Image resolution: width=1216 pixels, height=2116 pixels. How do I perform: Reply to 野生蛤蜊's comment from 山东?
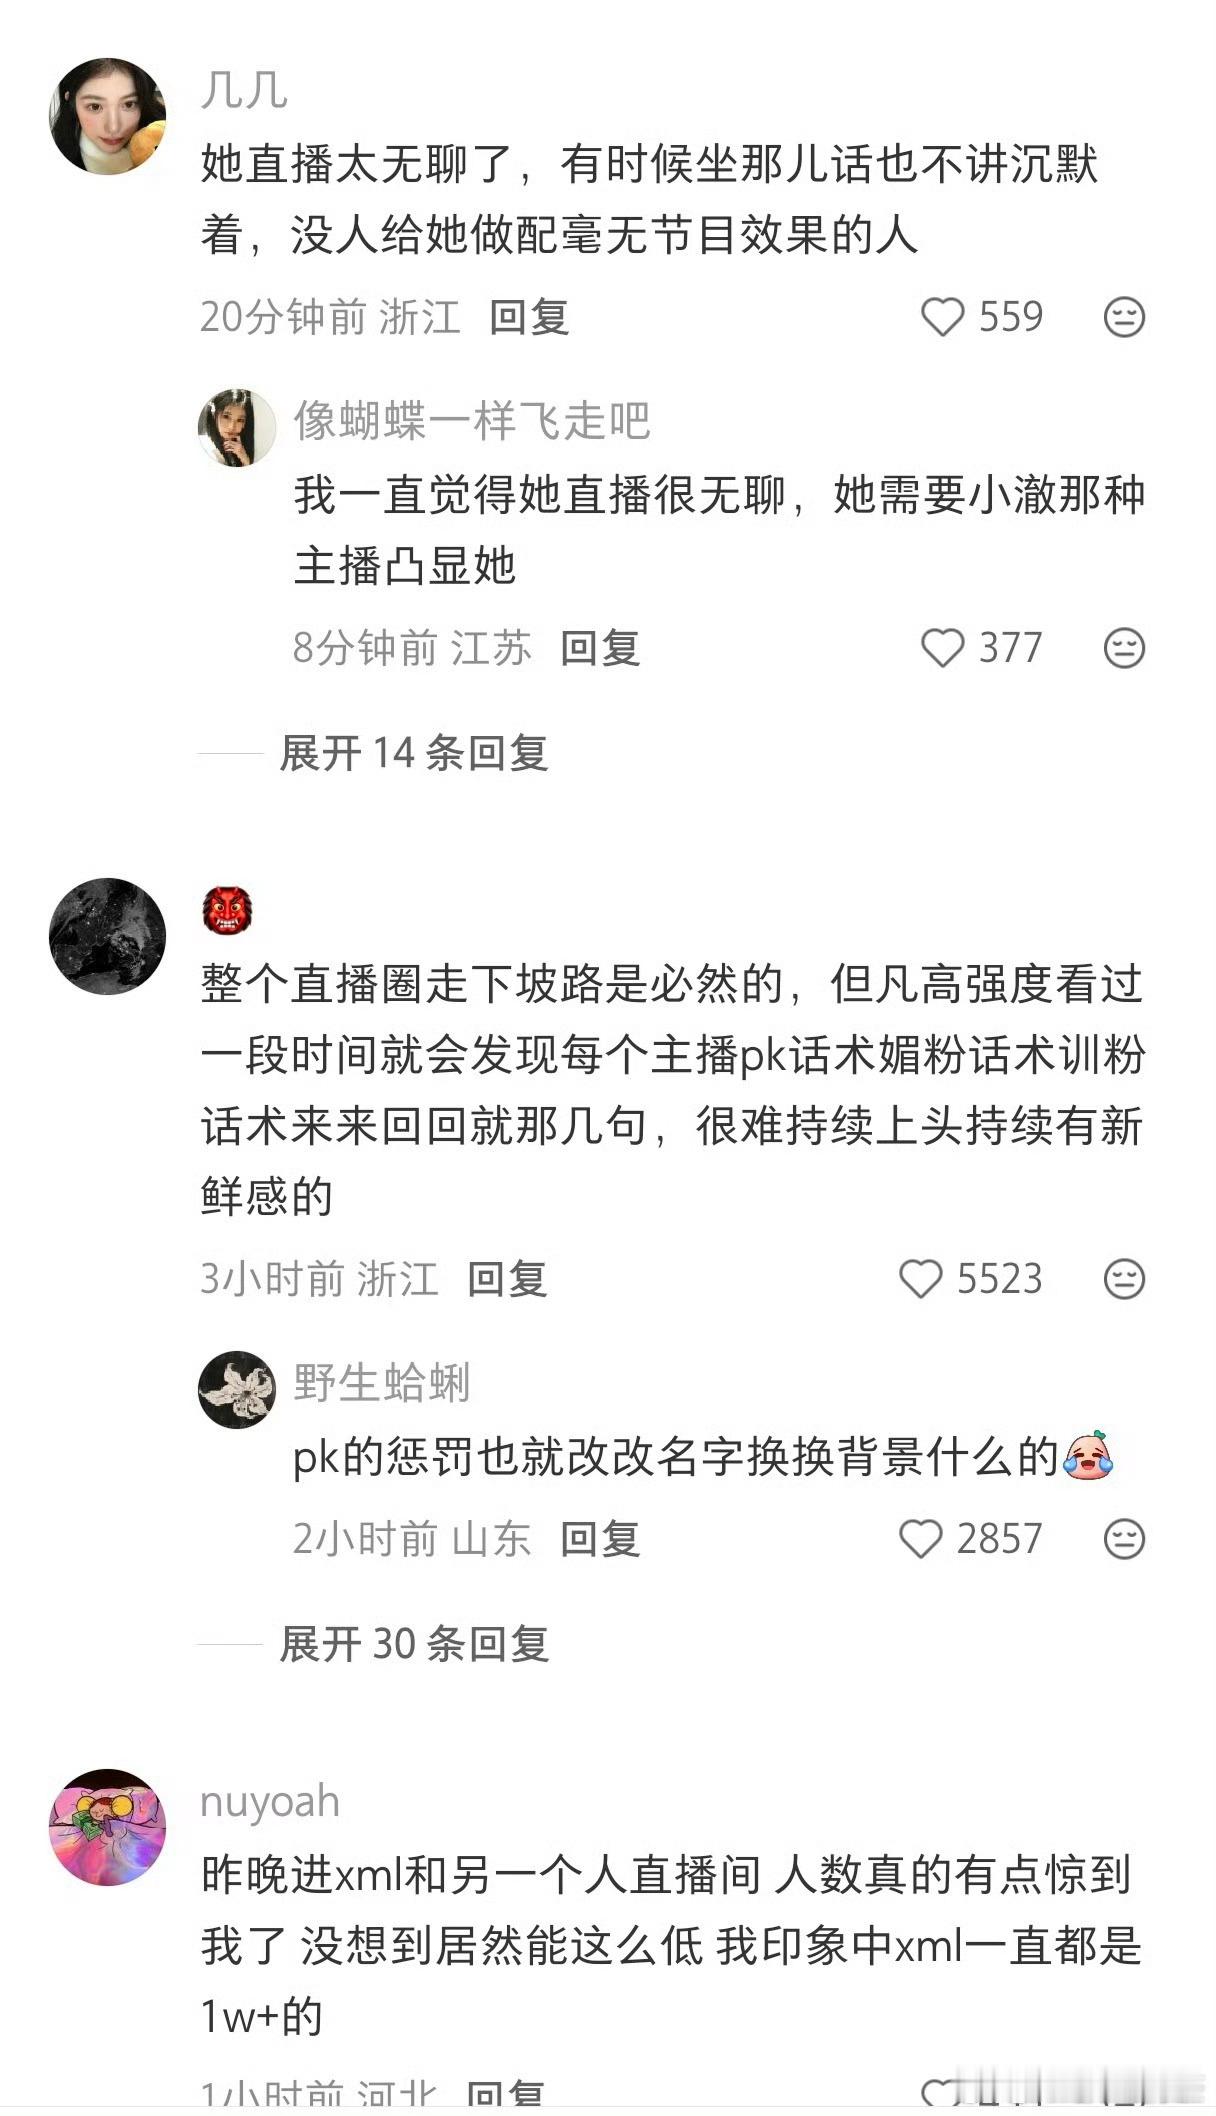[600, 1539]
